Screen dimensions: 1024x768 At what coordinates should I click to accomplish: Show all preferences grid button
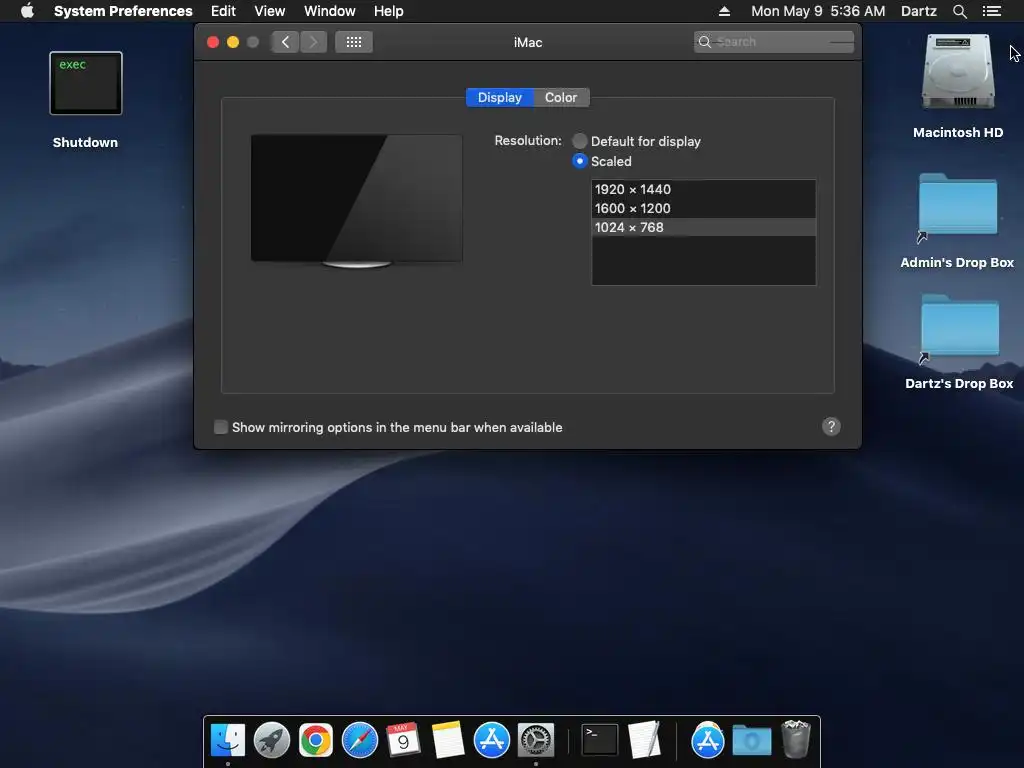point(354,42)
